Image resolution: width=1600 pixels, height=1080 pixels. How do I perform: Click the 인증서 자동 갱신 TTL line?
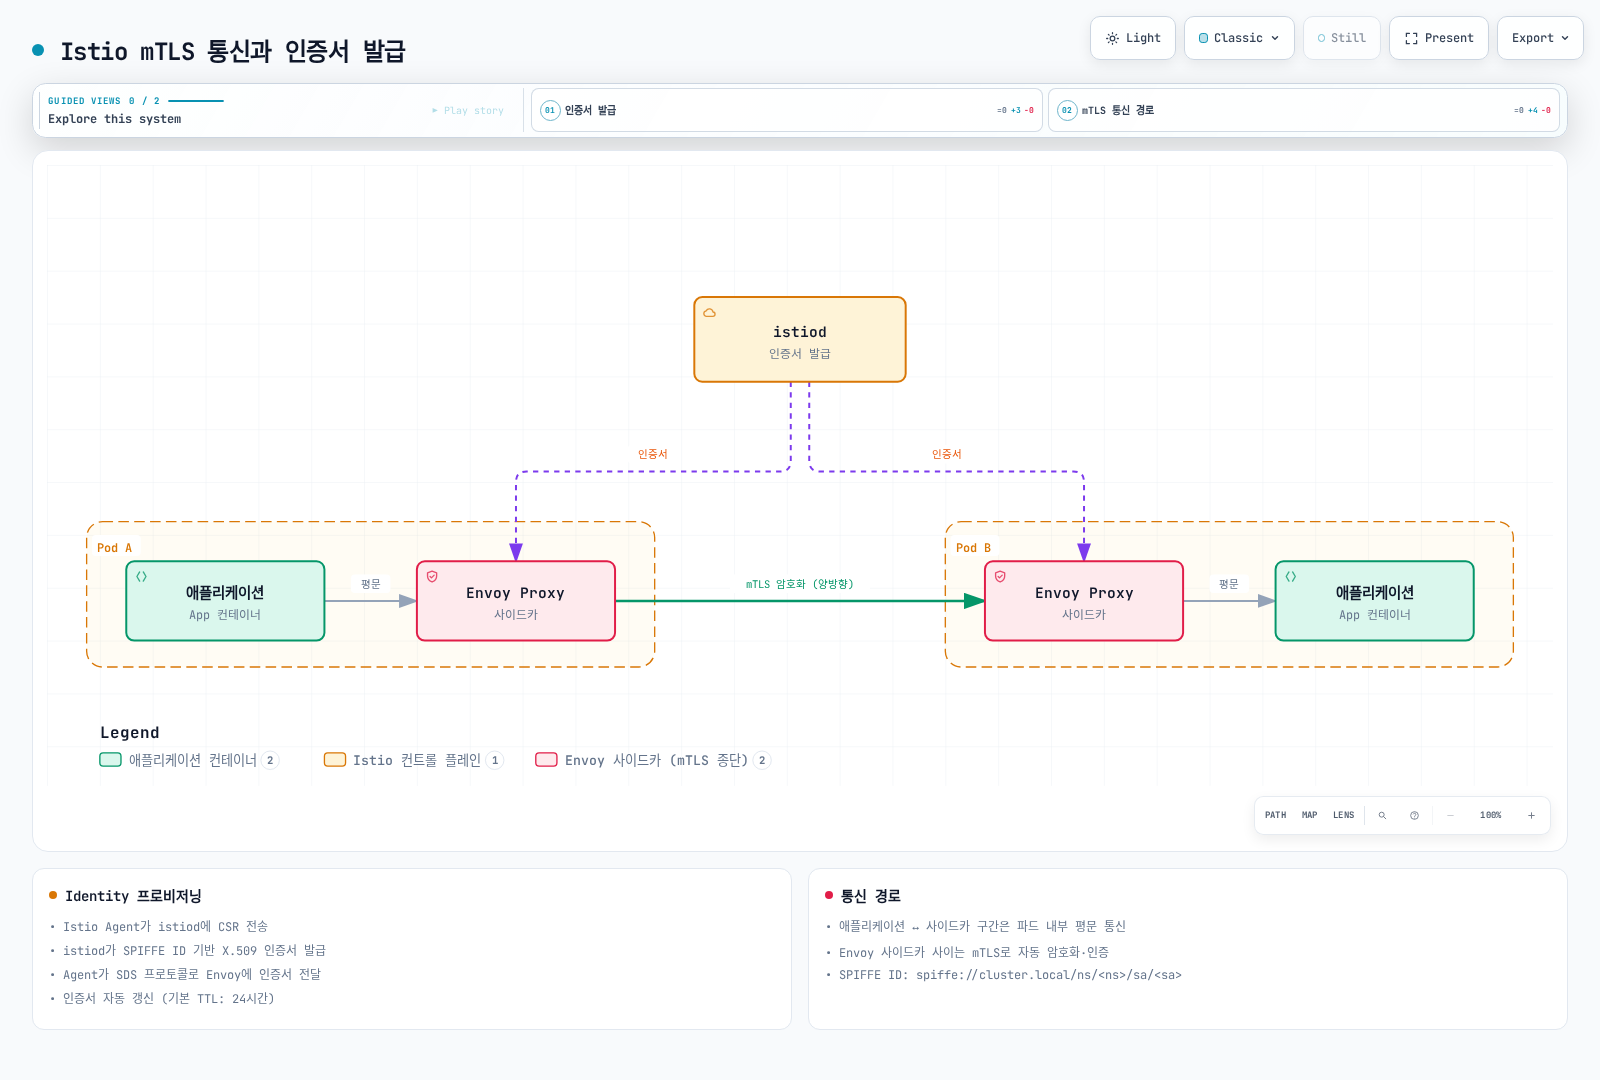(168, 998)
